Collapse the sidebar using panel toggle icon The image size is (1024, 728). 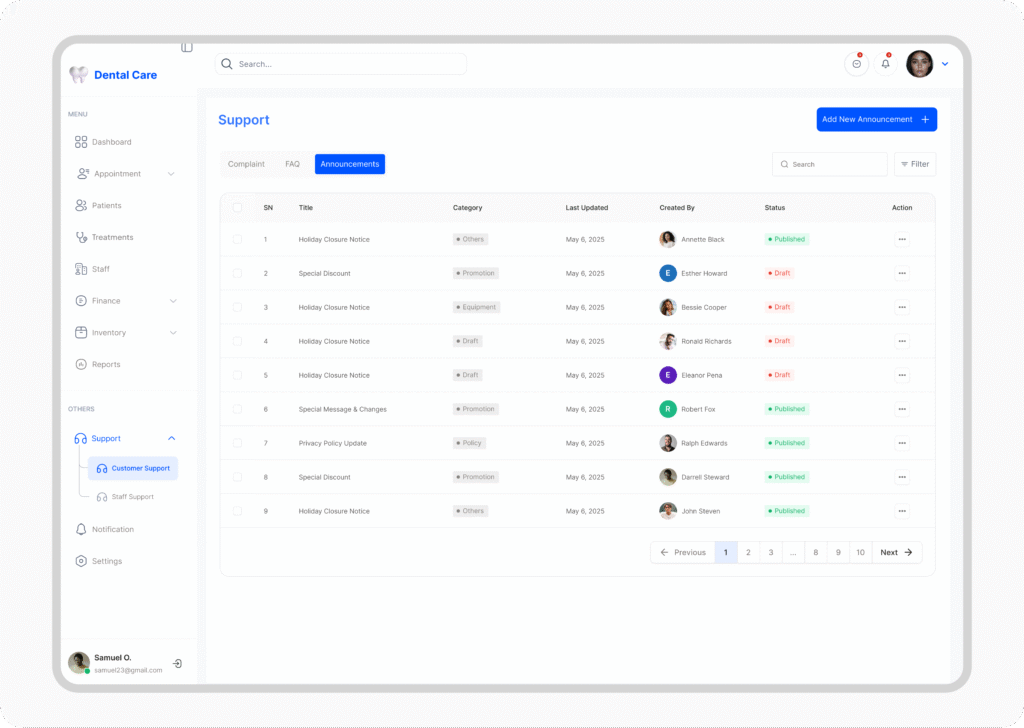(187, 47)
